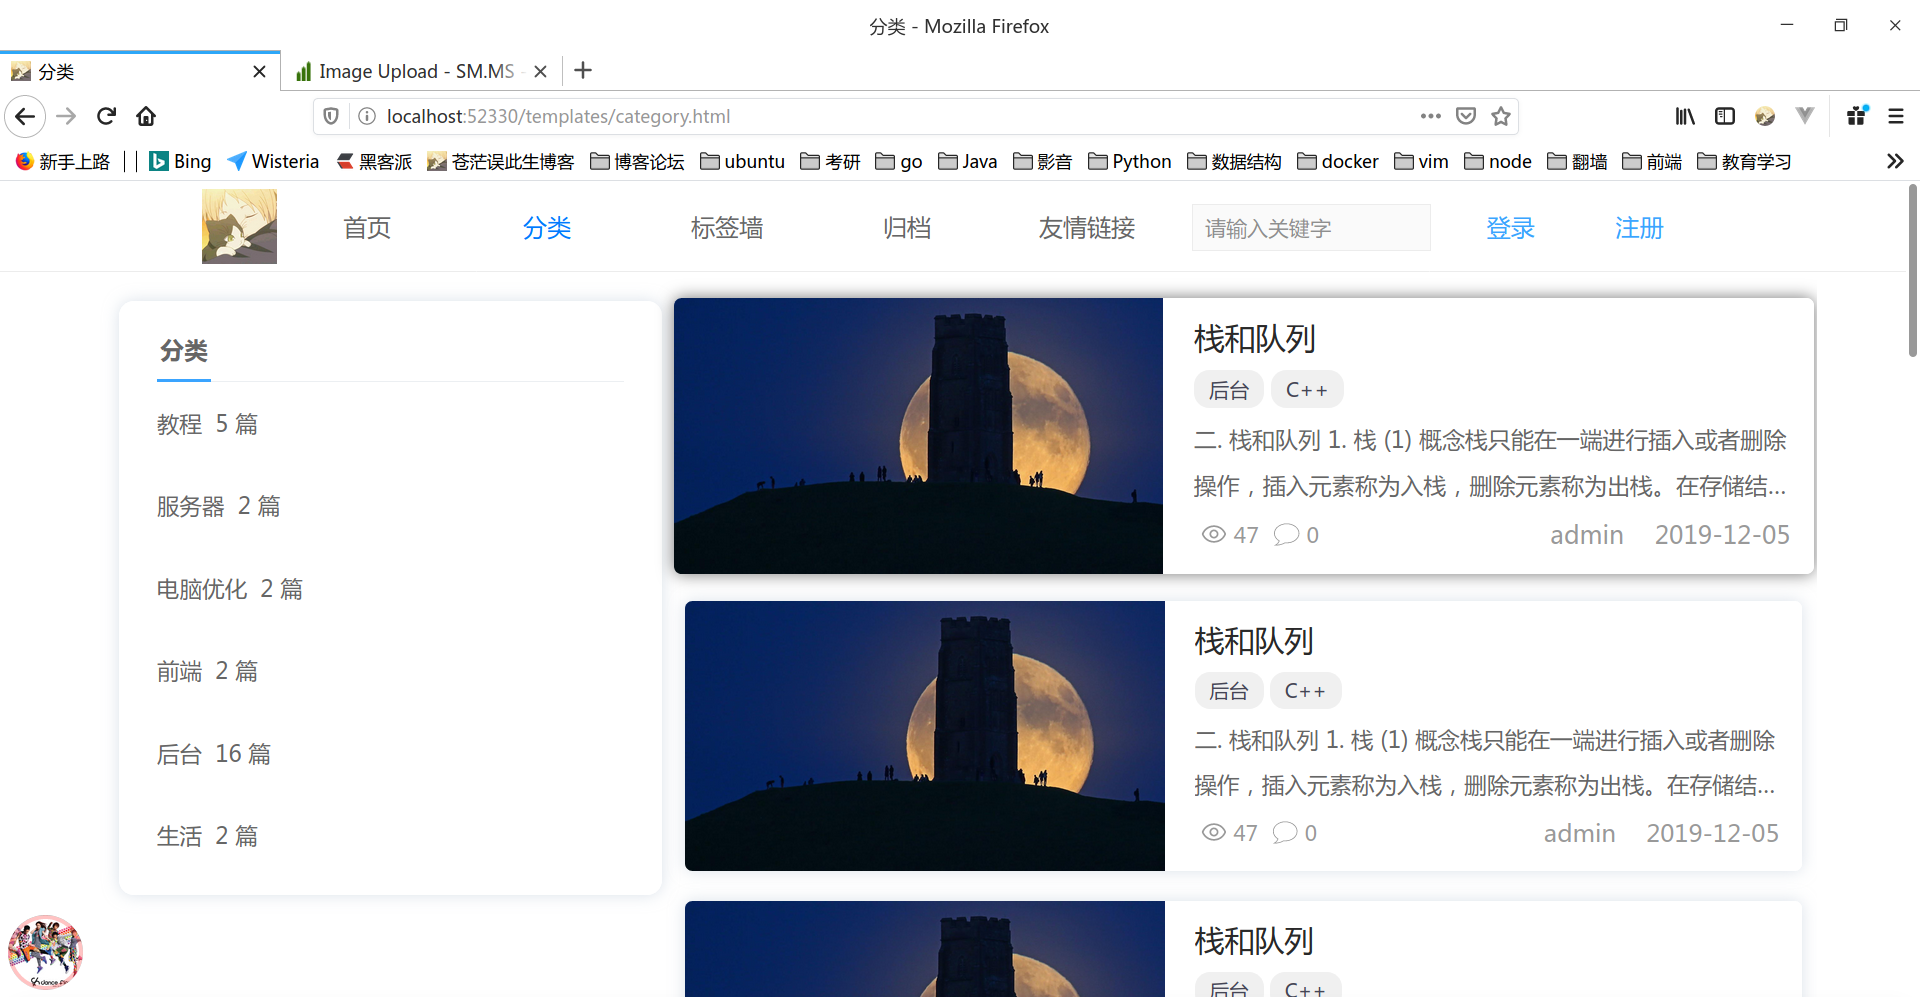Click the blog's anime logo image
The height and width of the screenshot is (997, 1920).
(239, 226)
